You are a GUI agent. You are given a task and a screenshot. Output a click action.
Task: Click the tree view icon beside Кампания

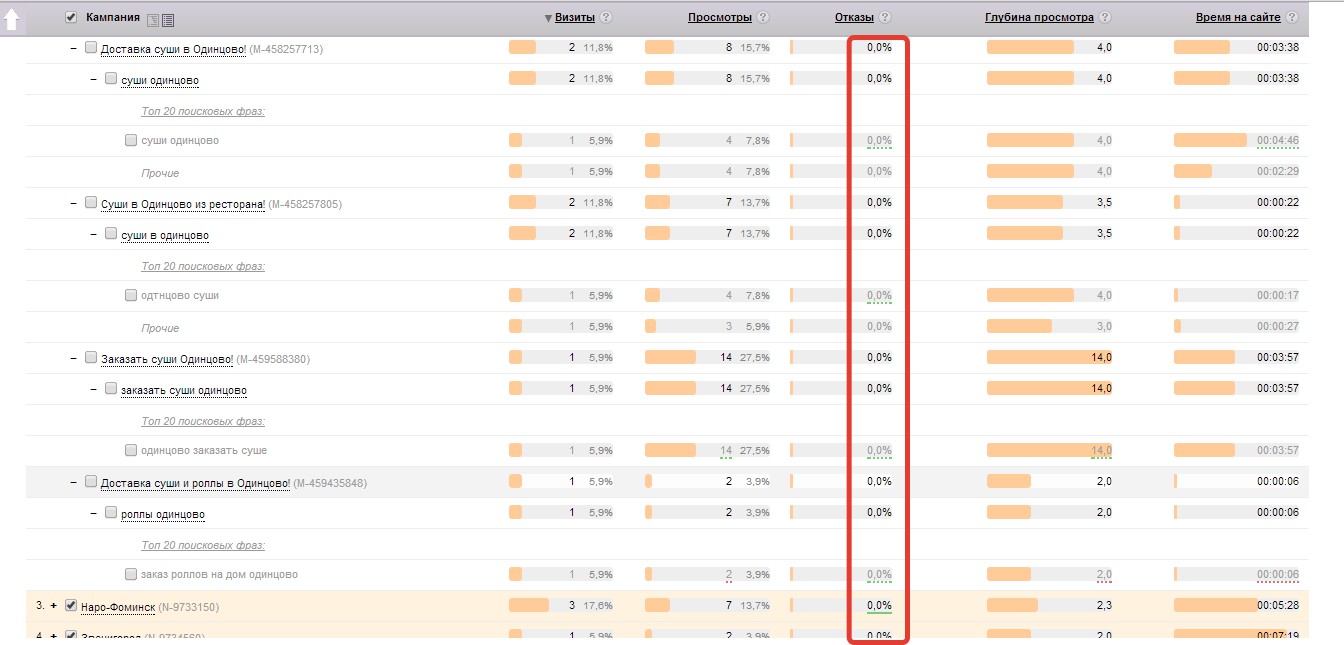coord(152,20)
